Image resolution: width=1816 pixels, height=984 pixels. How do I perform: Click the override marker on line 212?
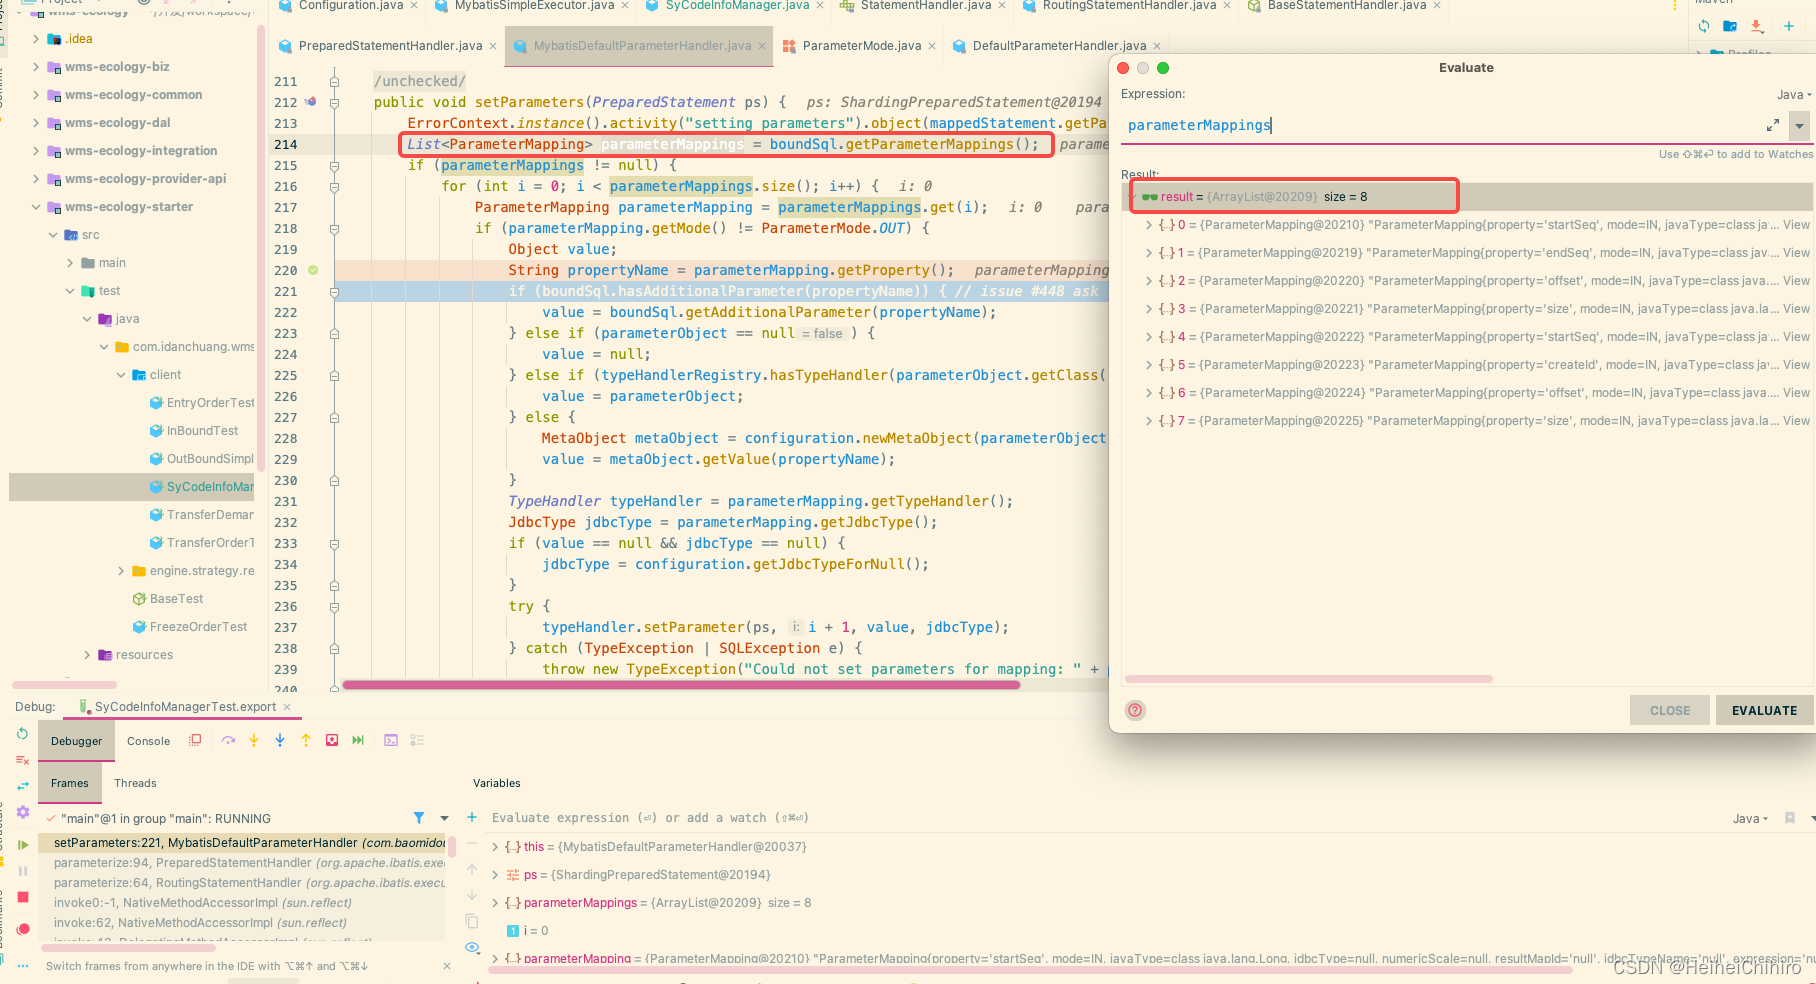click(311, 102)
